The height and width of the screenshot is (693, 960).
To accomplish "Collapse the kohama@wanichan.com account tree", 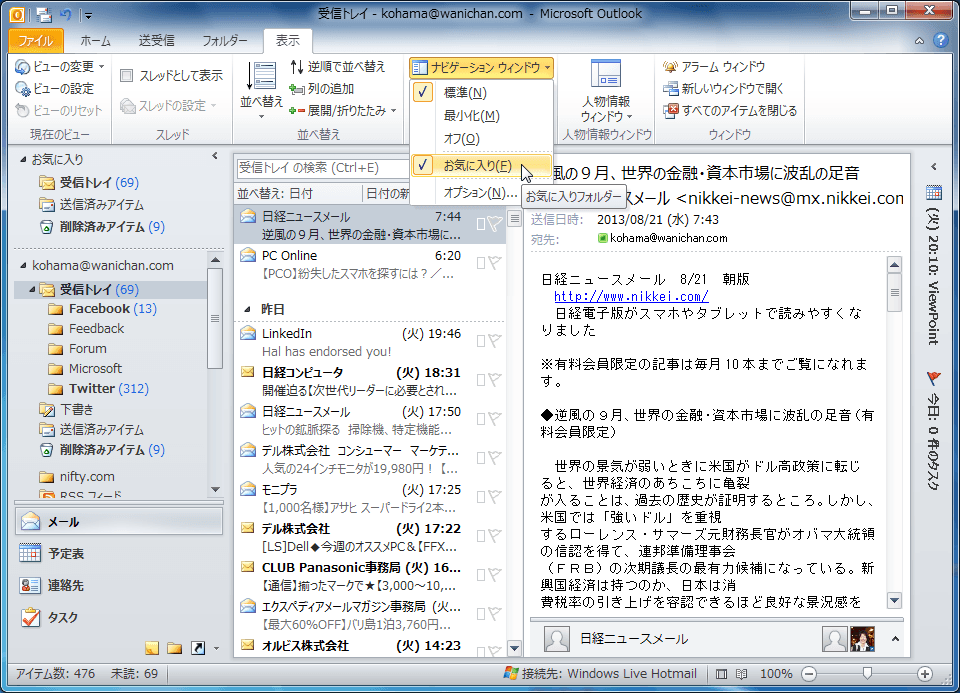I will tap(23, 266).
